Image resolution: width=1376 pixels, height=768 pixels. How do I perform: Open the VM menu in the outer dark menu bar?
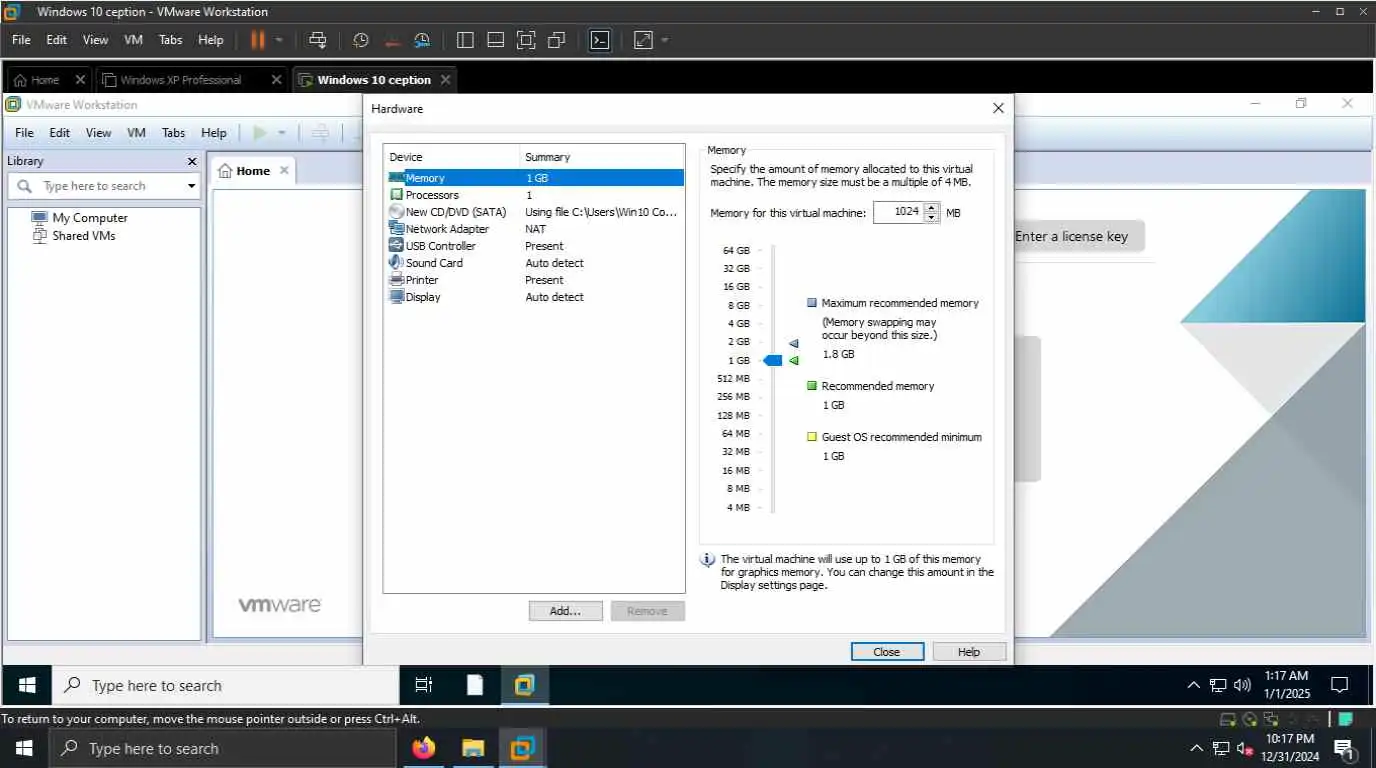coord(133,40)
